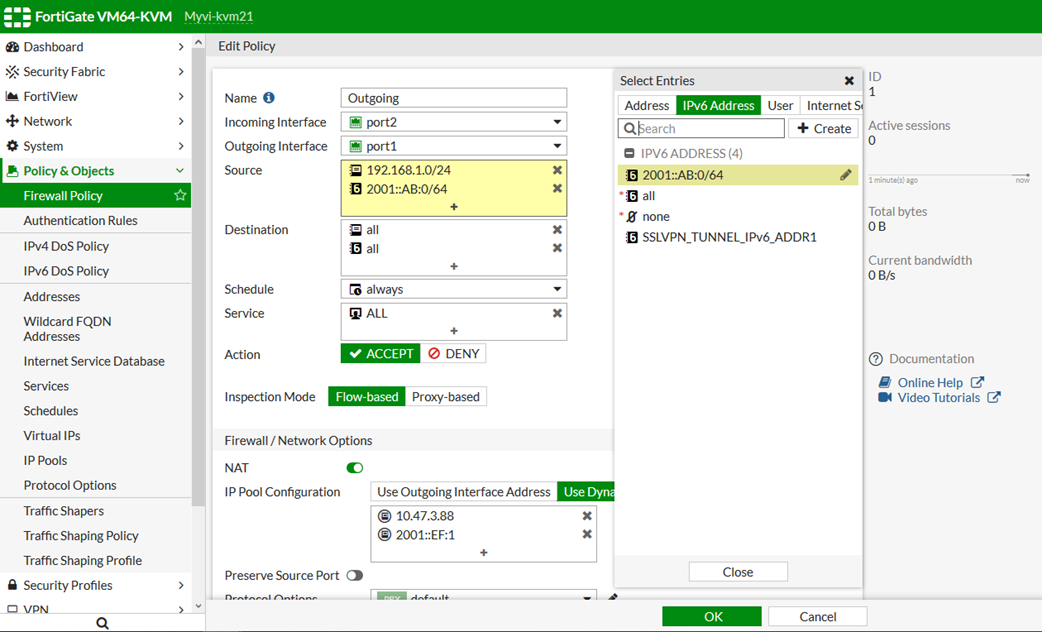Enable the Preserve Source Port toggle
Screen dimensions: 1042x632
click(354, 576)
